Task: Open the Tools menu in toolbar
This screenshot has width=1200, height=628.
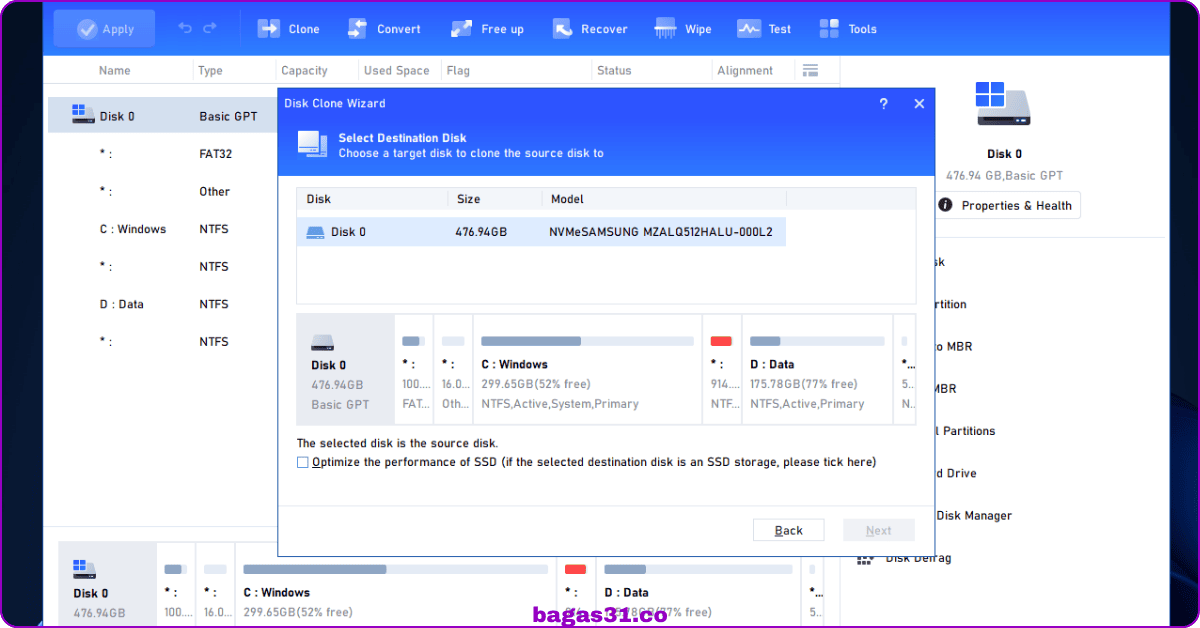Action: coord(847,29)
